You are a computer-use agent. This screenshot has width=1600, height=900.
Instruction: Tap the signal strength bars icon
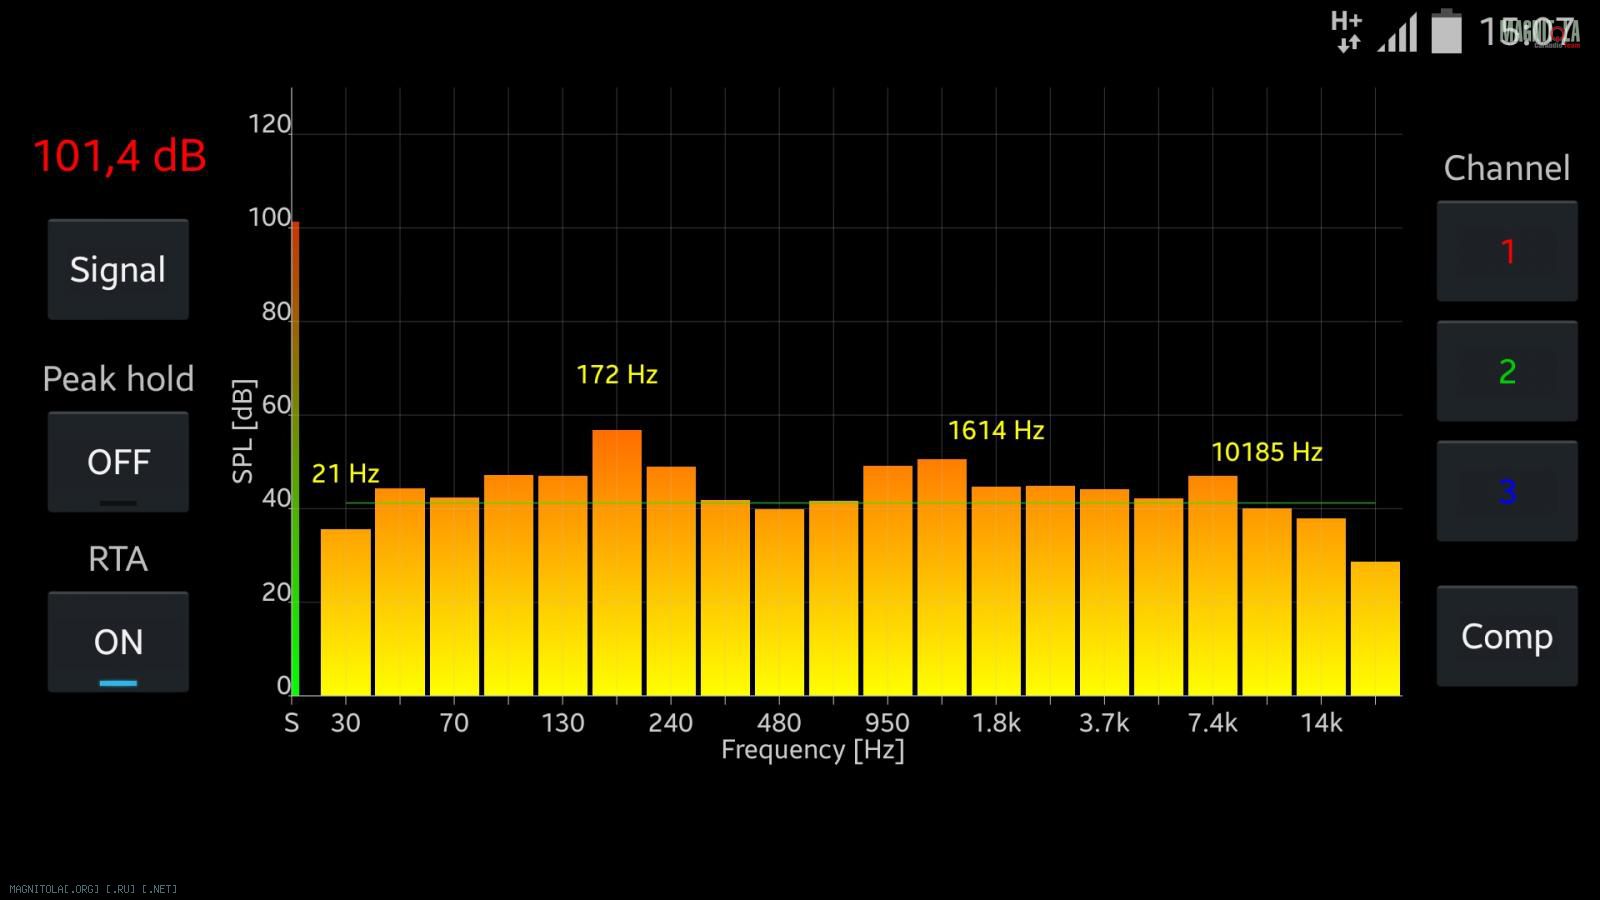coord(1397,34)
